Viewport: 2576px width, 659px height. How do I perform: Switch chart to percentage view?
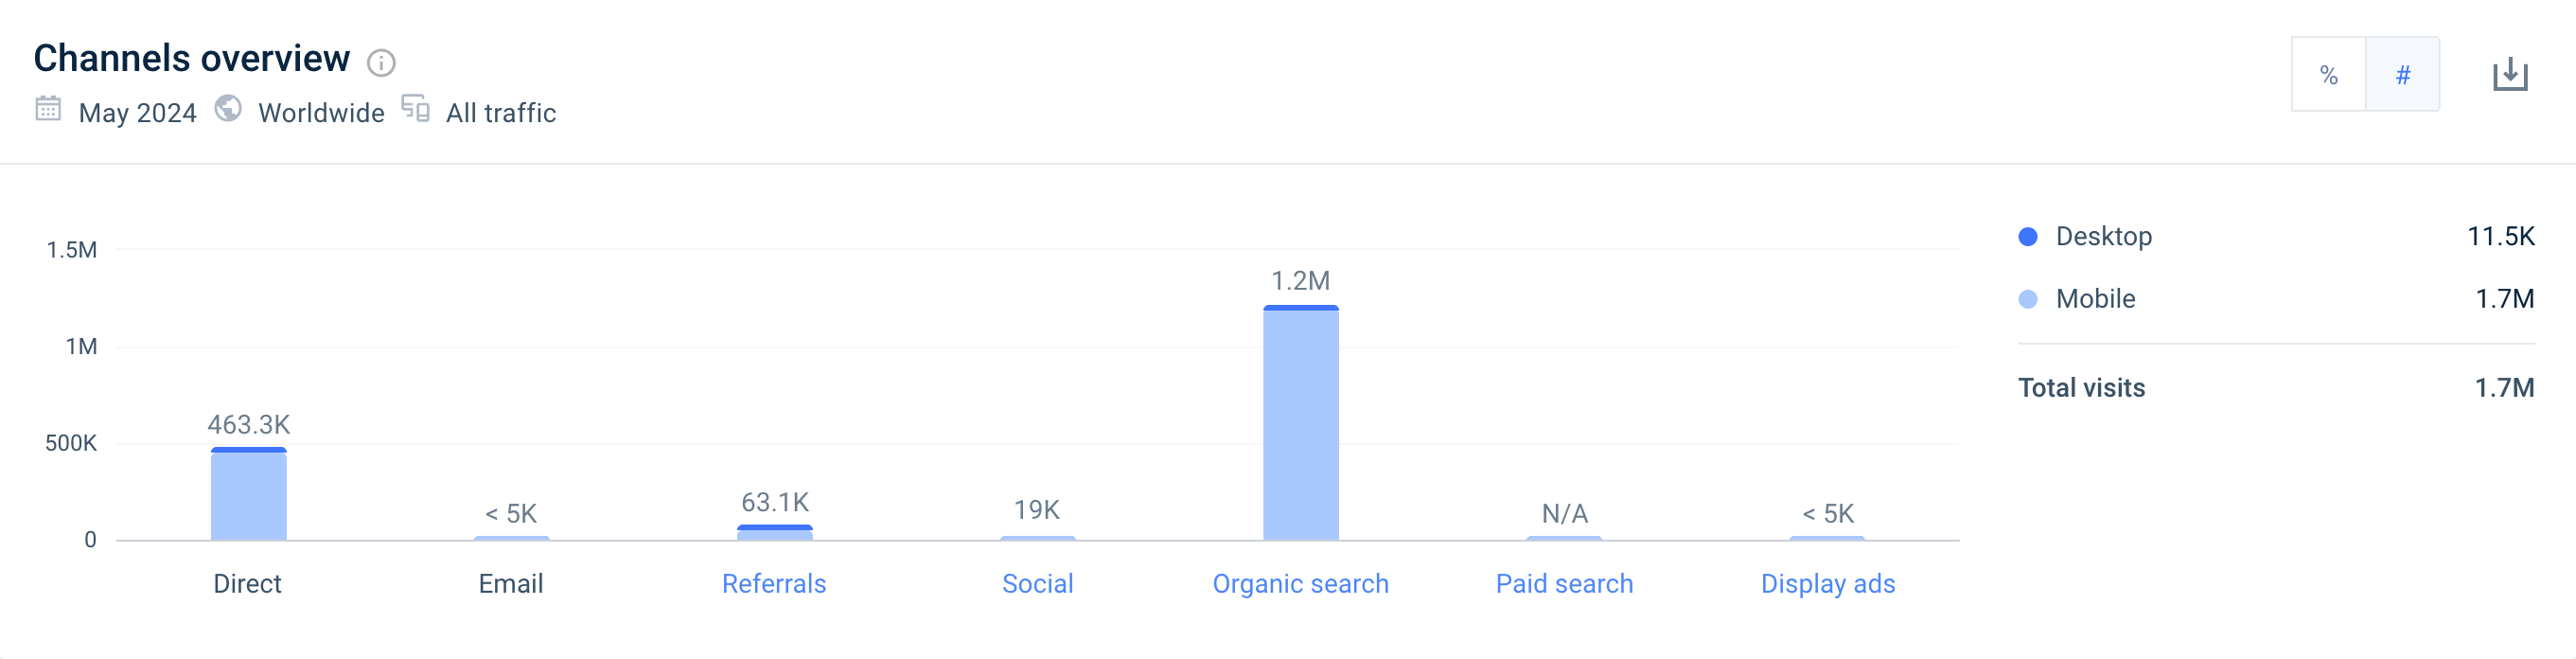(2328, 75)
